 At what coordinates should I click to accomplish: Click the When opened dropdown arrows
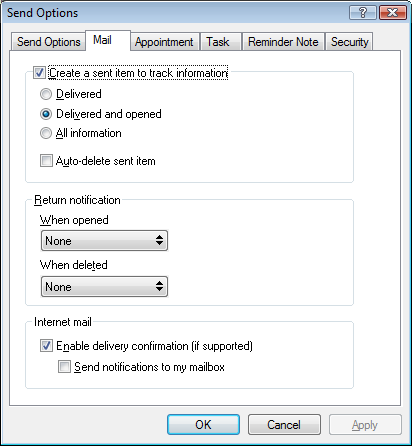[160, 240]
